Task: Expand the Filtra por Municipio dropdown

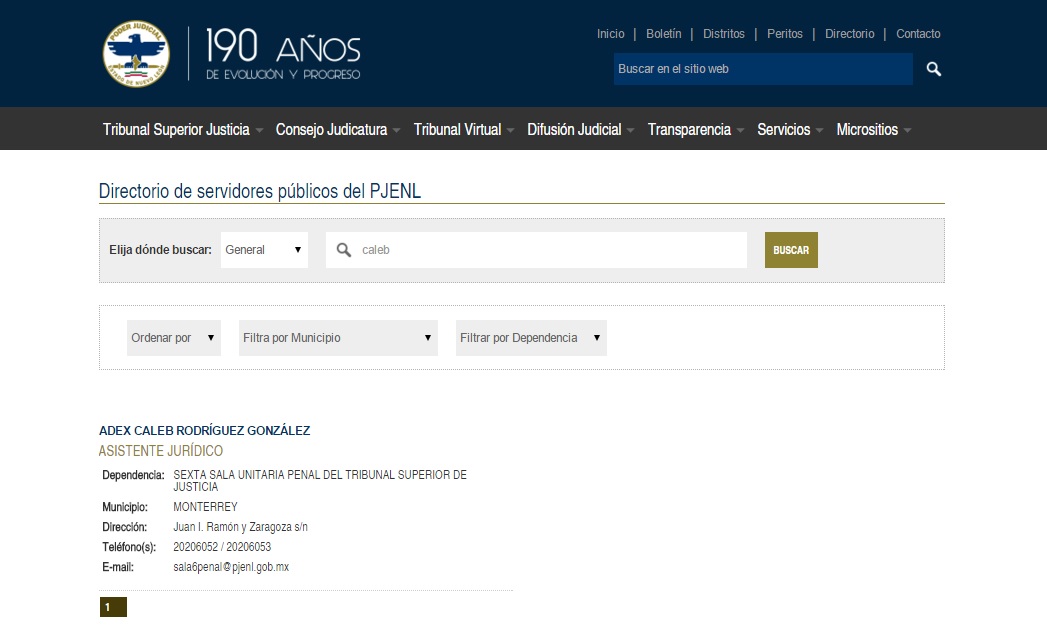Action: pos(338,338)
